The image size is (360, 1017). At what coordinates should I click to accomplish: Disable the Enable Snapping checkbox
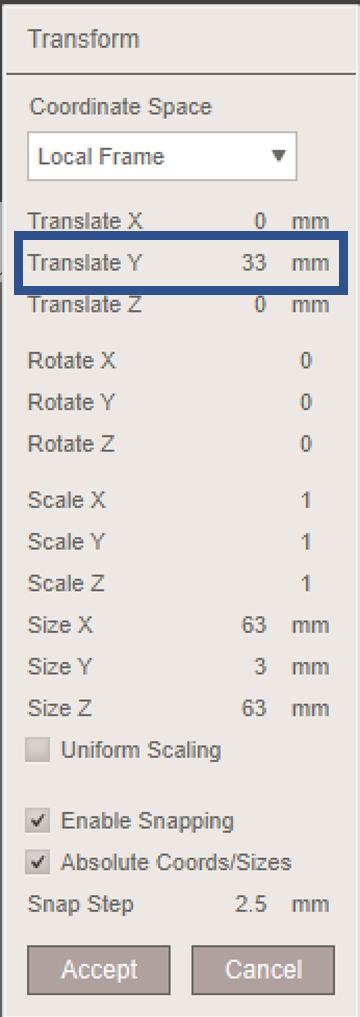[38, 821]
